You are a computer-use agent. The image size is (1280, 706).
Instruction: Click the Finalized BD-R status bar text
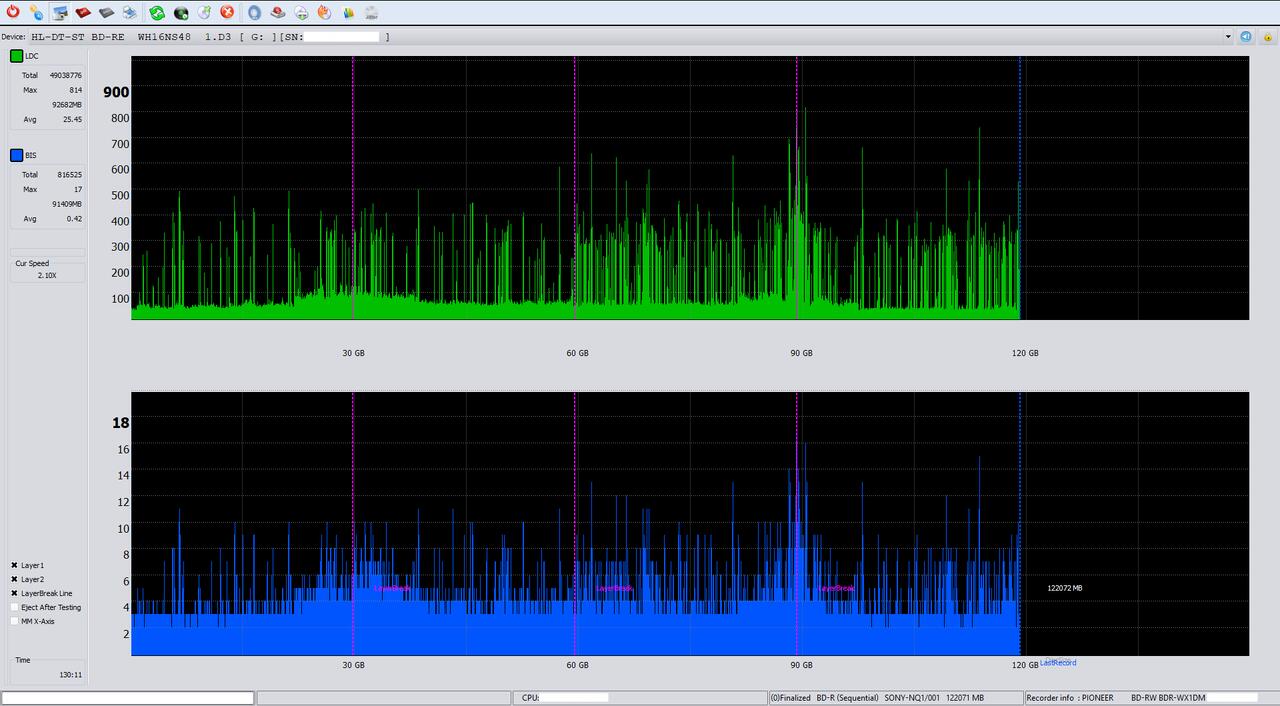click(x=824, y=698)
